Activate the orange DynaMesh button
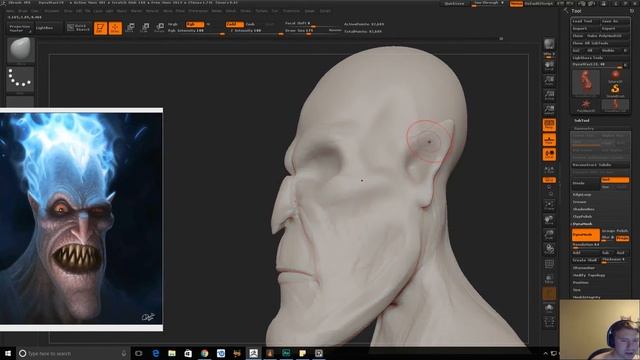The image size is (640, 360). click(x=586, y=235)
